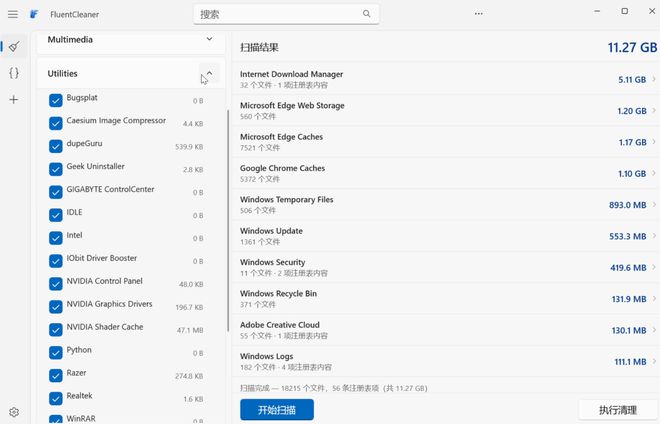Click the Multimedia category label
The image size is (660, 424).
pos(70,40)
